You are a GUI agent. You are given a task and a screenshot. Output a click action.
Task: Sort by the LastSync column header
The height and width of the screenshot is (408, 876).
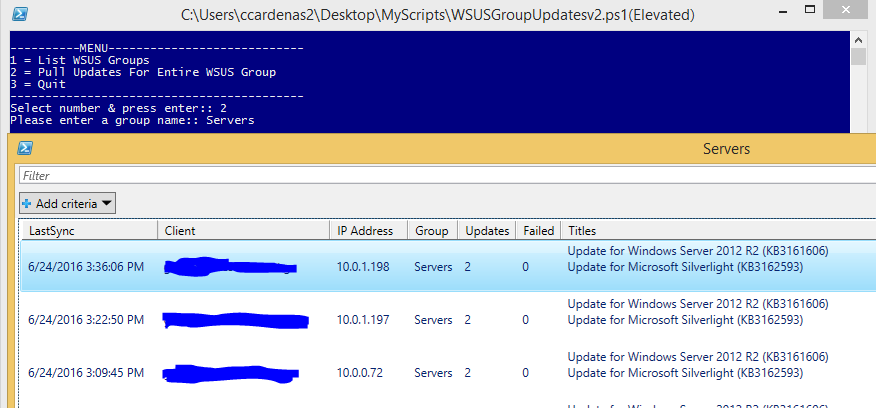pyautogui.click(x=88, y=231)
